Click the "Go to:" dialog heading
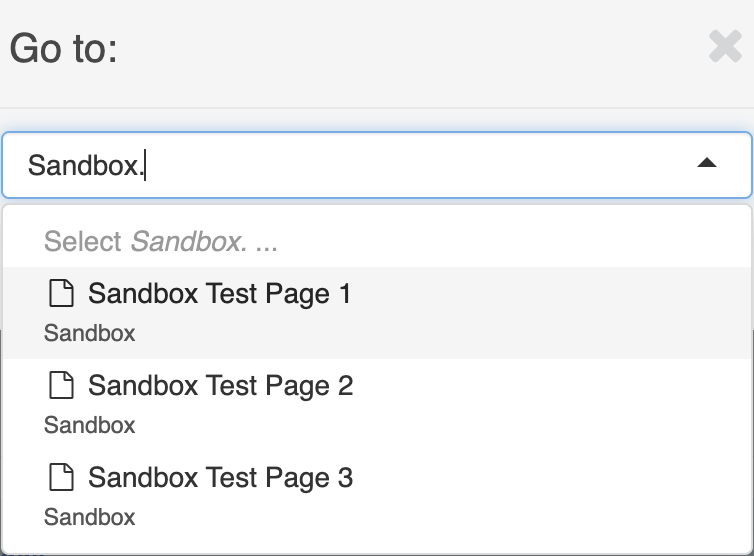Viewport: 754px width, 556px height. tap(64, 48)
